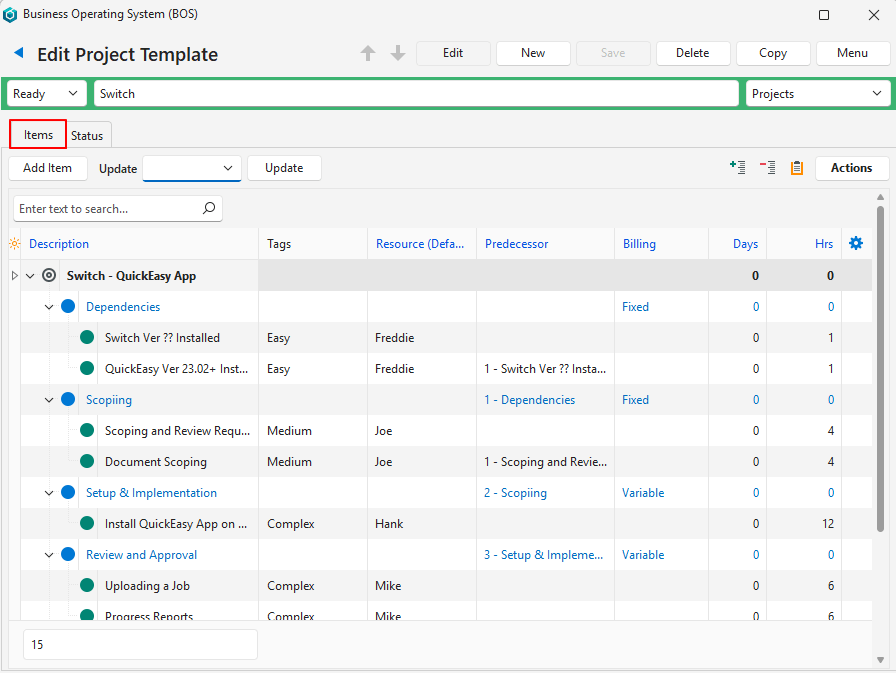Open the Update field dropdown
Image resolution: width=896 pixels, height=673 pixels.
(x=192, y=168)
